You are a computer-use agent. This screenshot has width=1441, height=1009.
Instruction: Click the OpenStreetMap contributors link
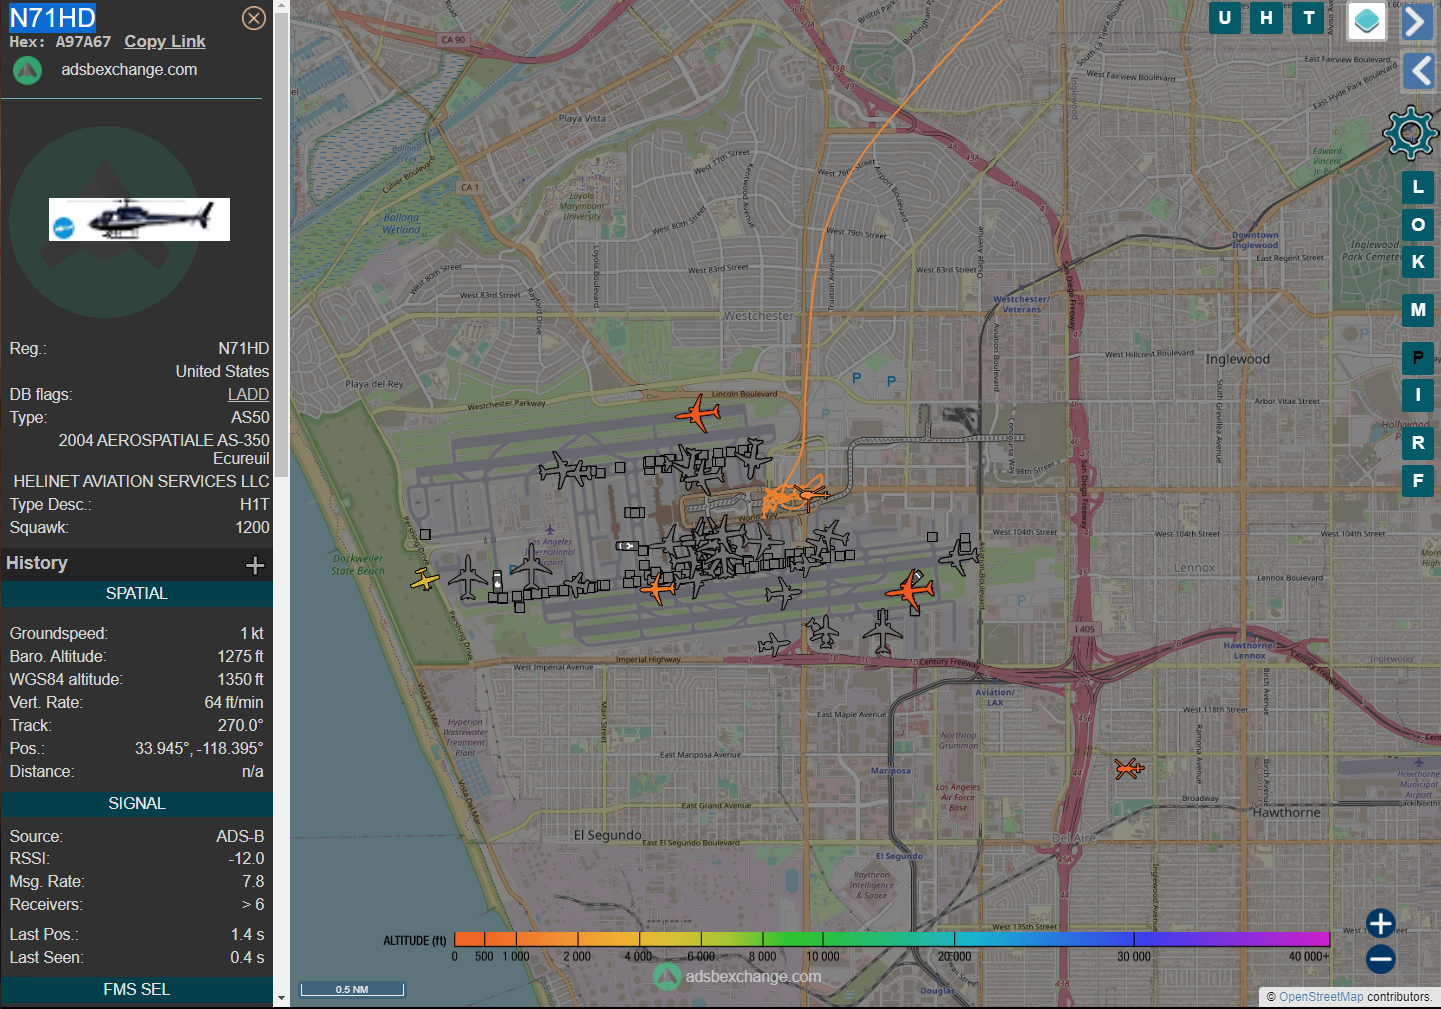1320,997
